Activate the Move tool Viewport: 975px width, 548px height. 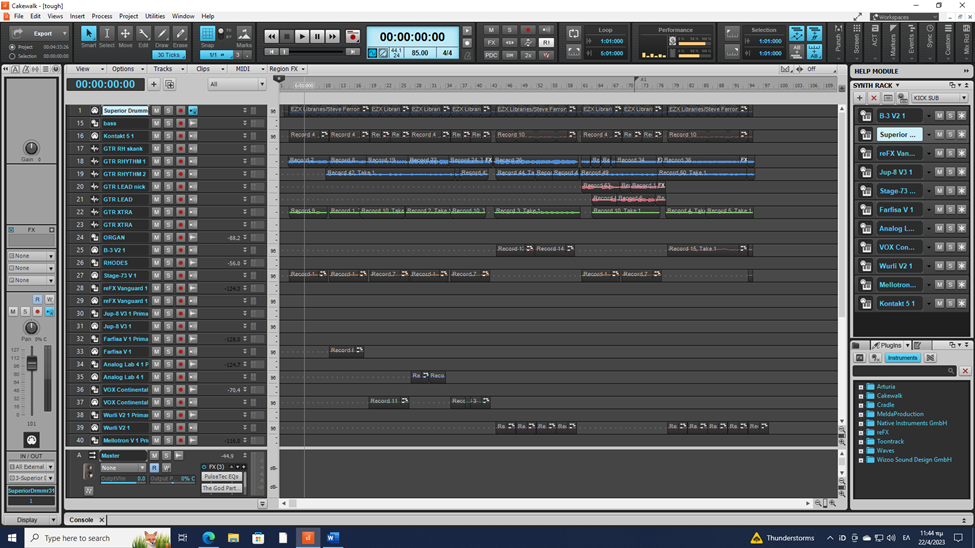[125, 34]
